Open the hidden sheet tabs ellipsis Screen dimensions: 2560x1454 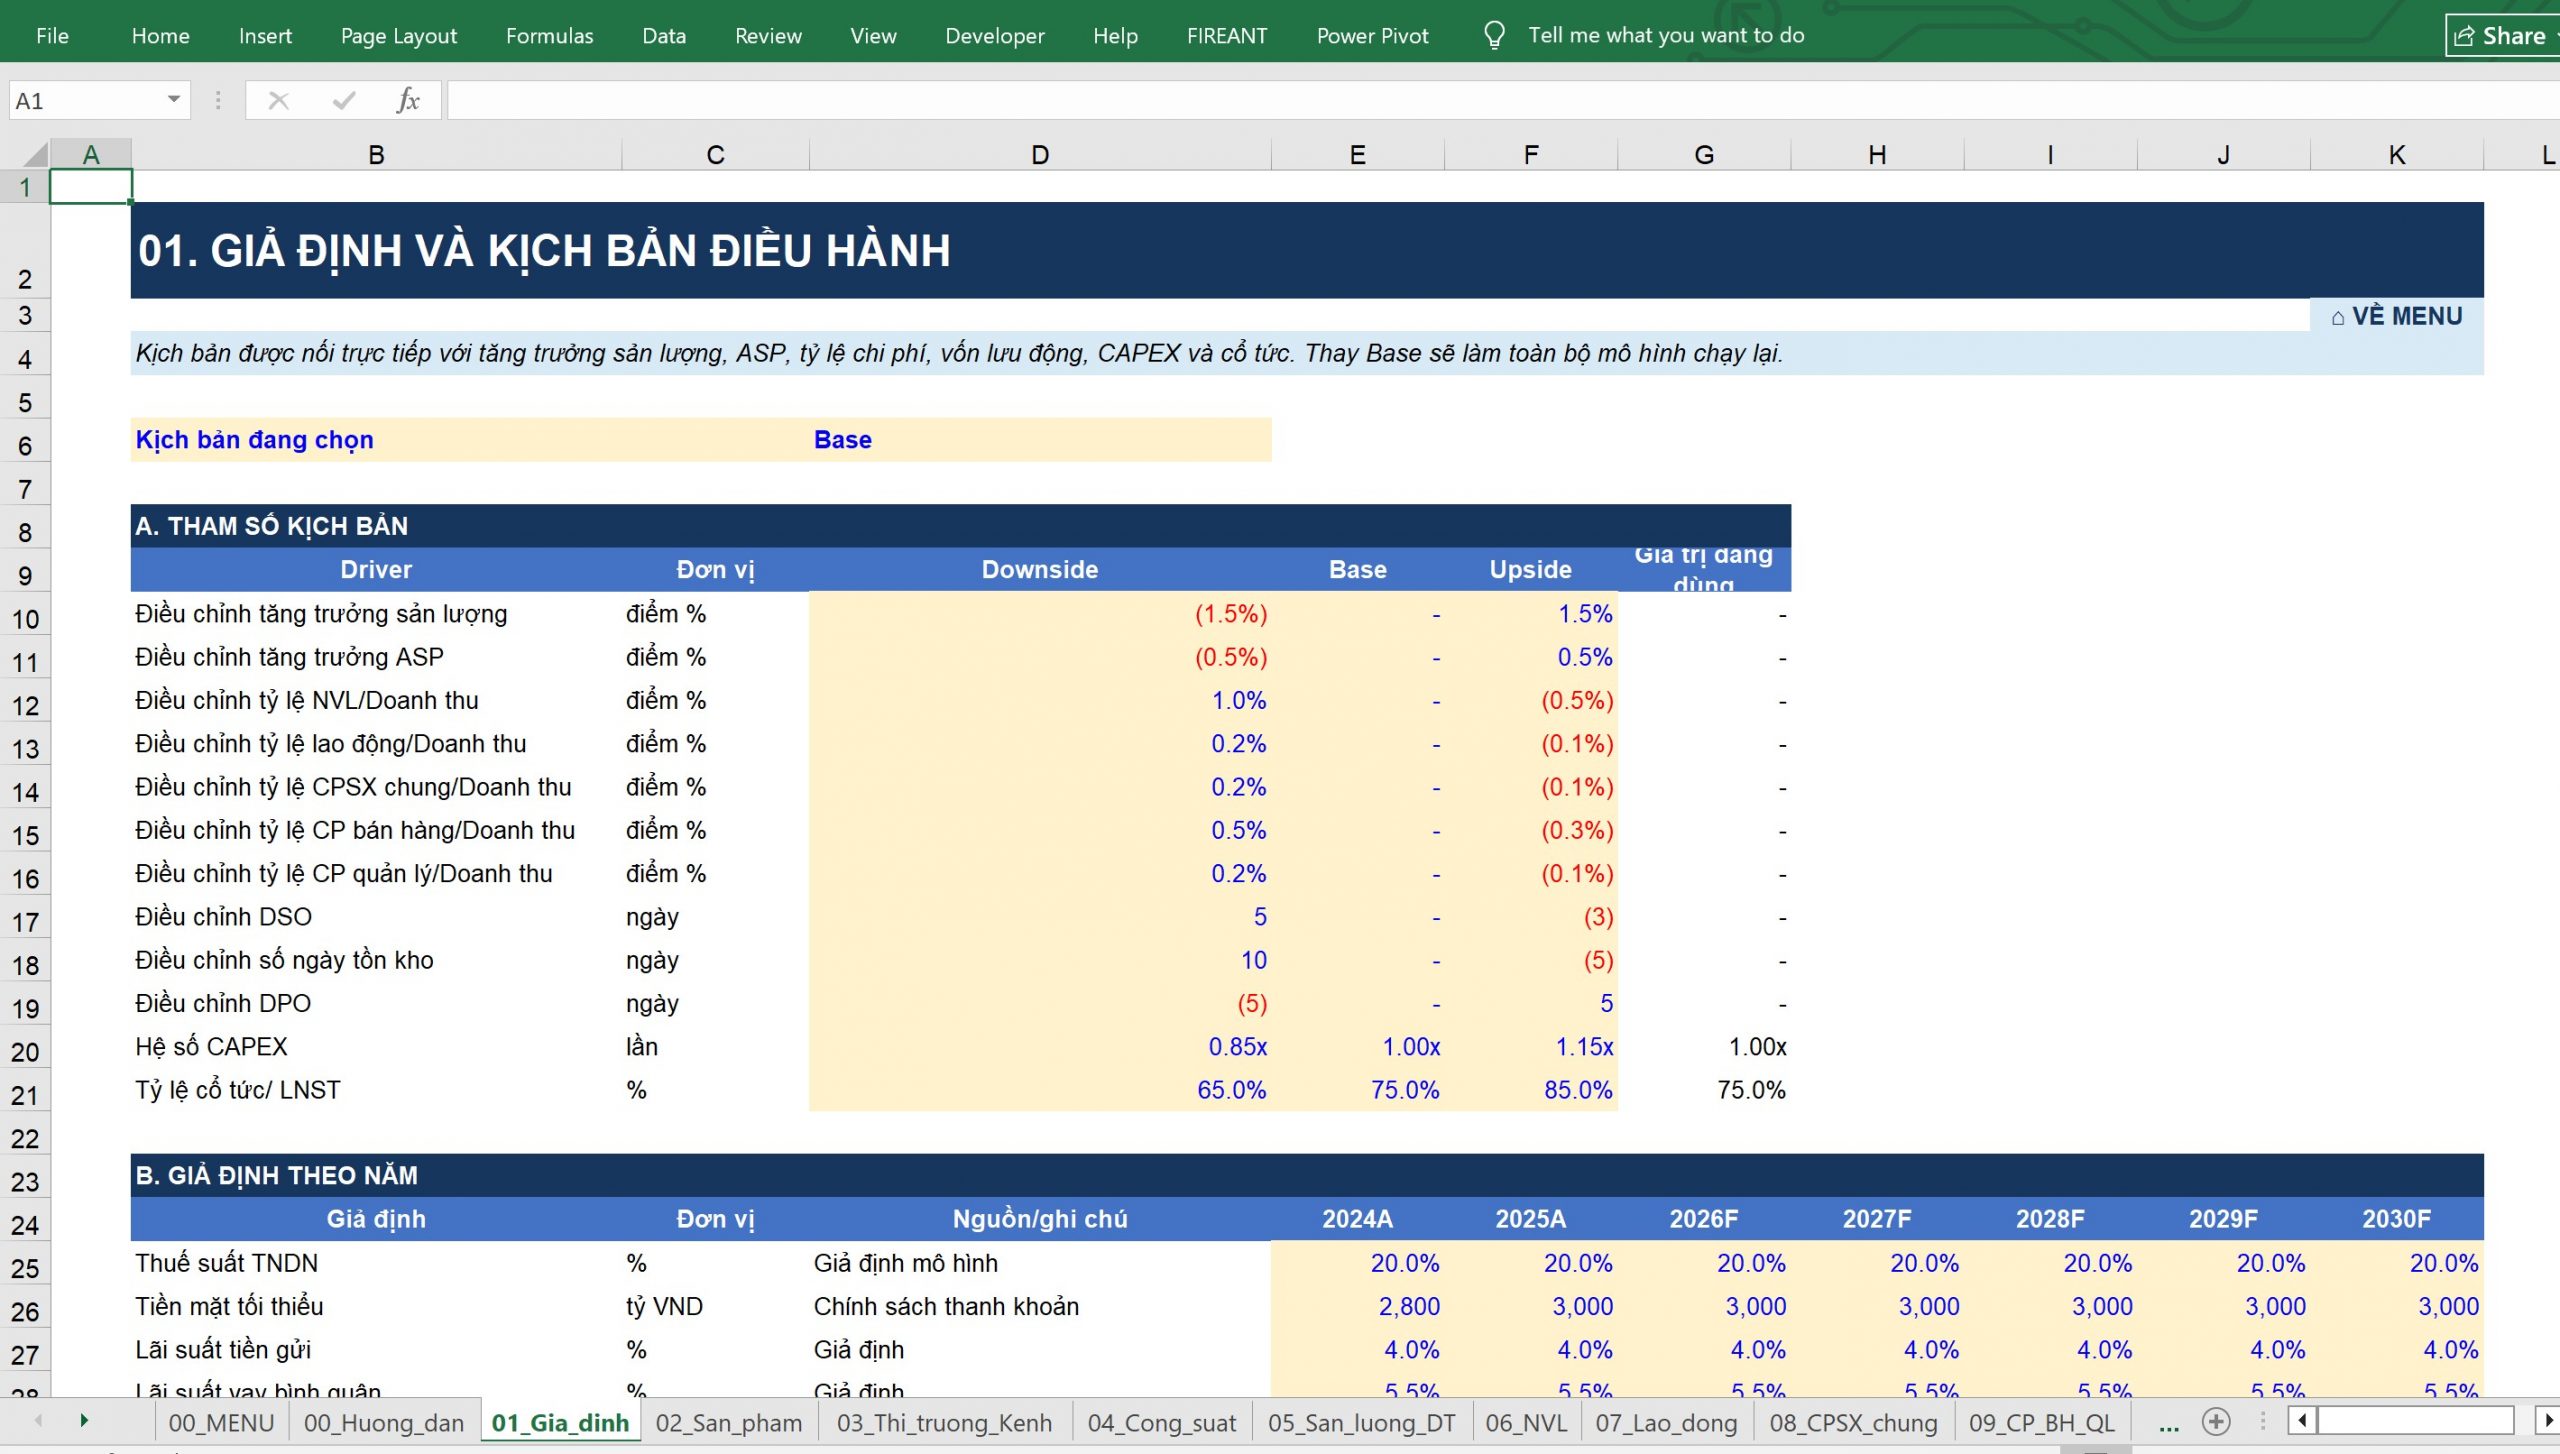pos(2168,1423)
